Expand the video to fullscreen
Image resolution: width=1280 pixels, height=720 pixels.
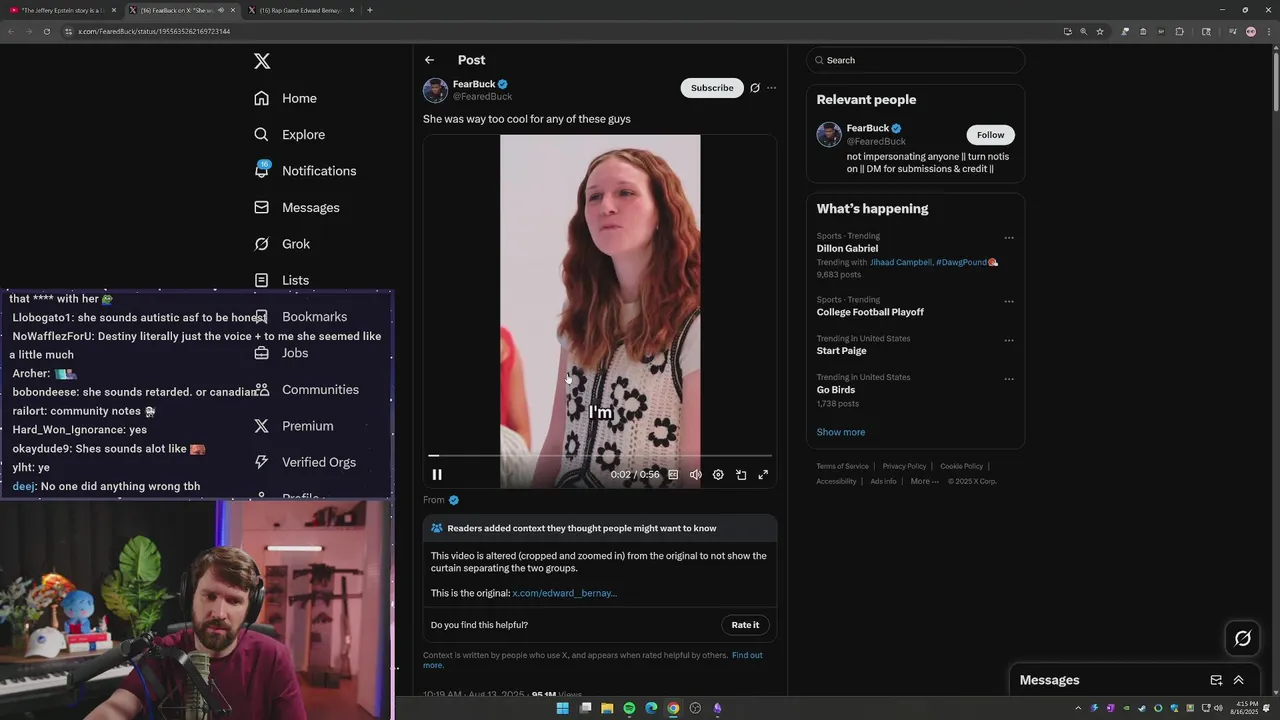point(763,475)
